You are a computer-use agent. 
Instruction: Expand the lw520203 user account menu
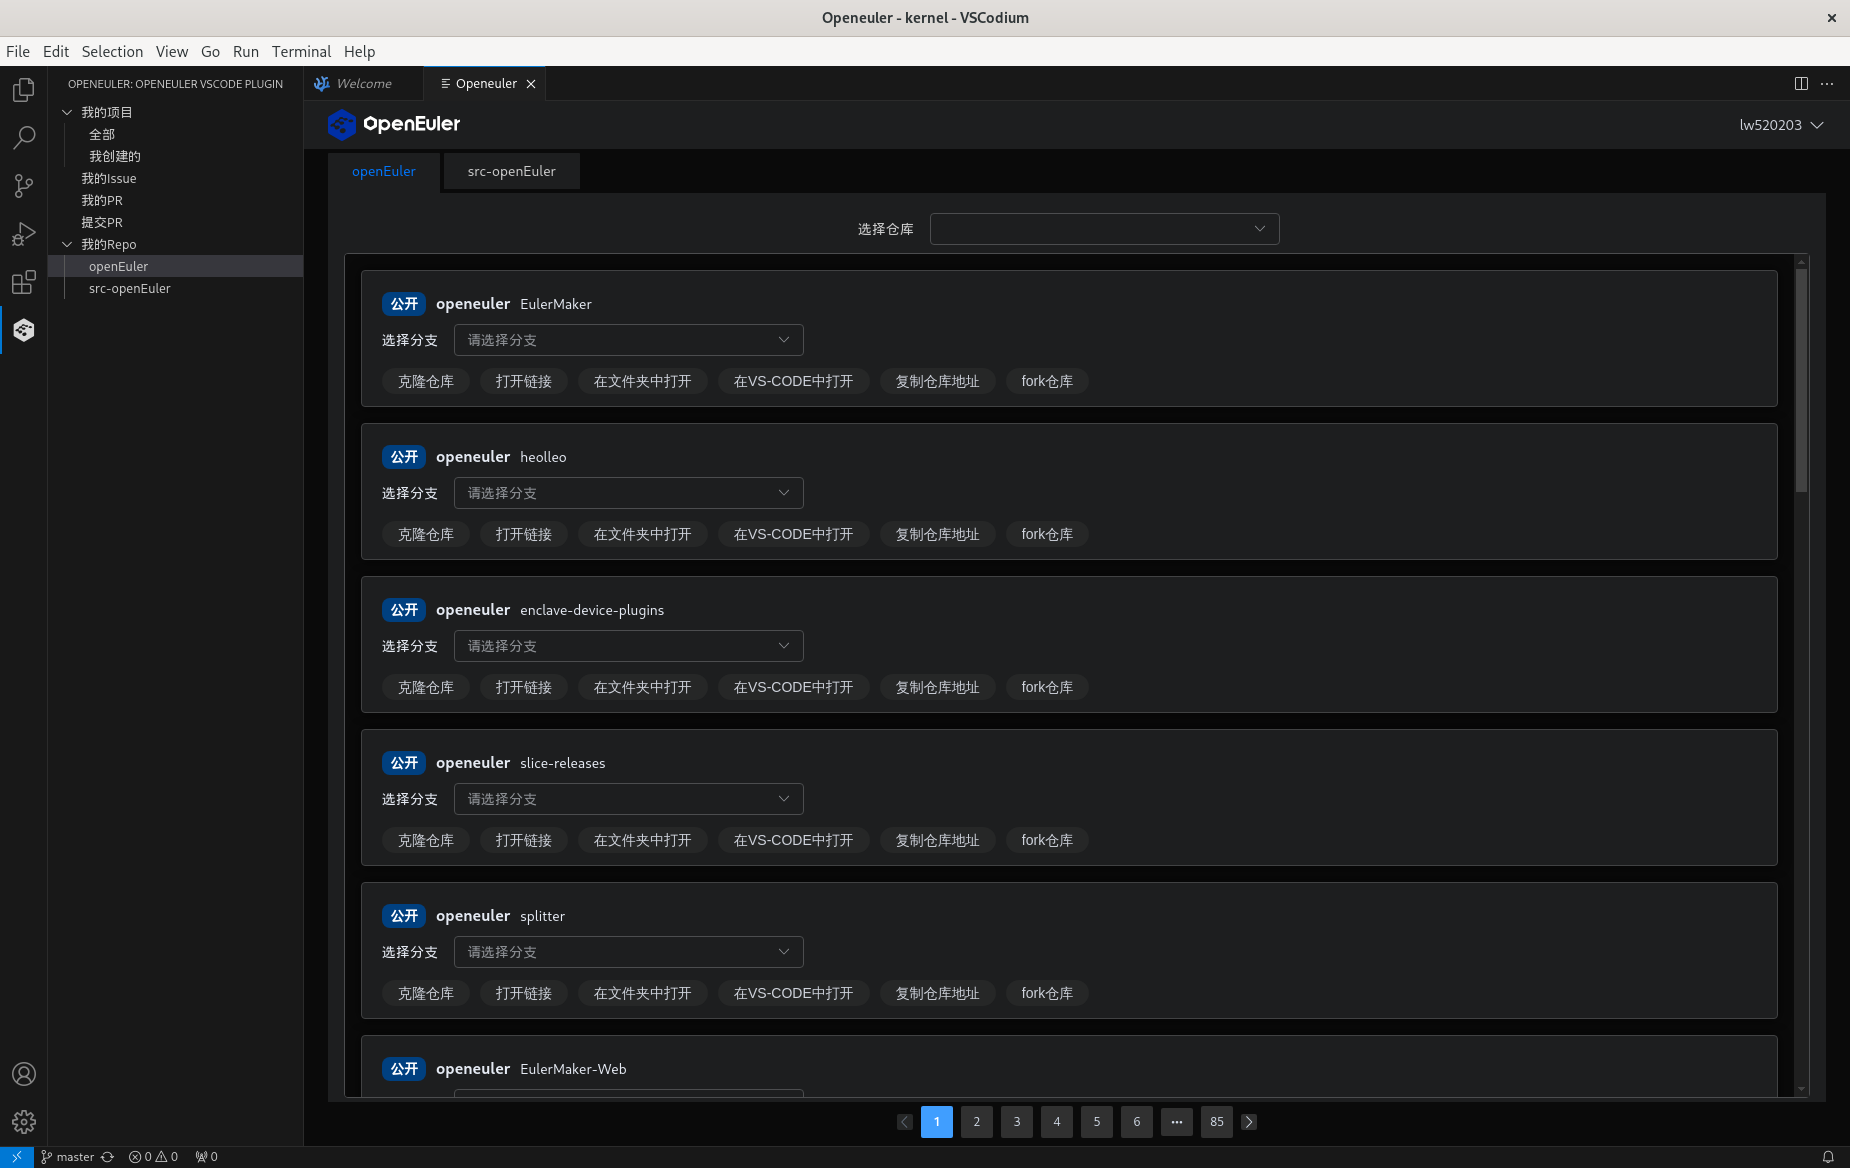[1781, 125]
